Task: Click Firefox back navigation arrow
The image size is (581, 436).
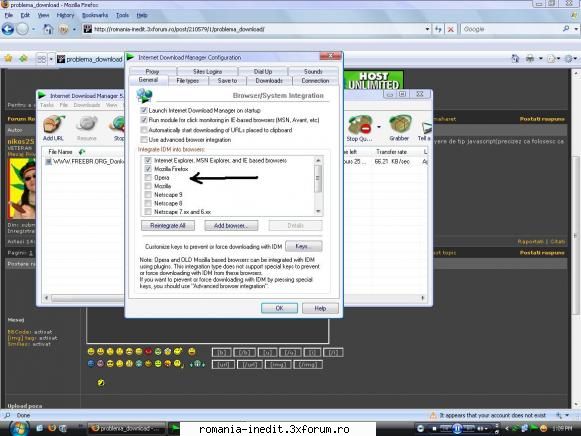Action: (8, 29)
